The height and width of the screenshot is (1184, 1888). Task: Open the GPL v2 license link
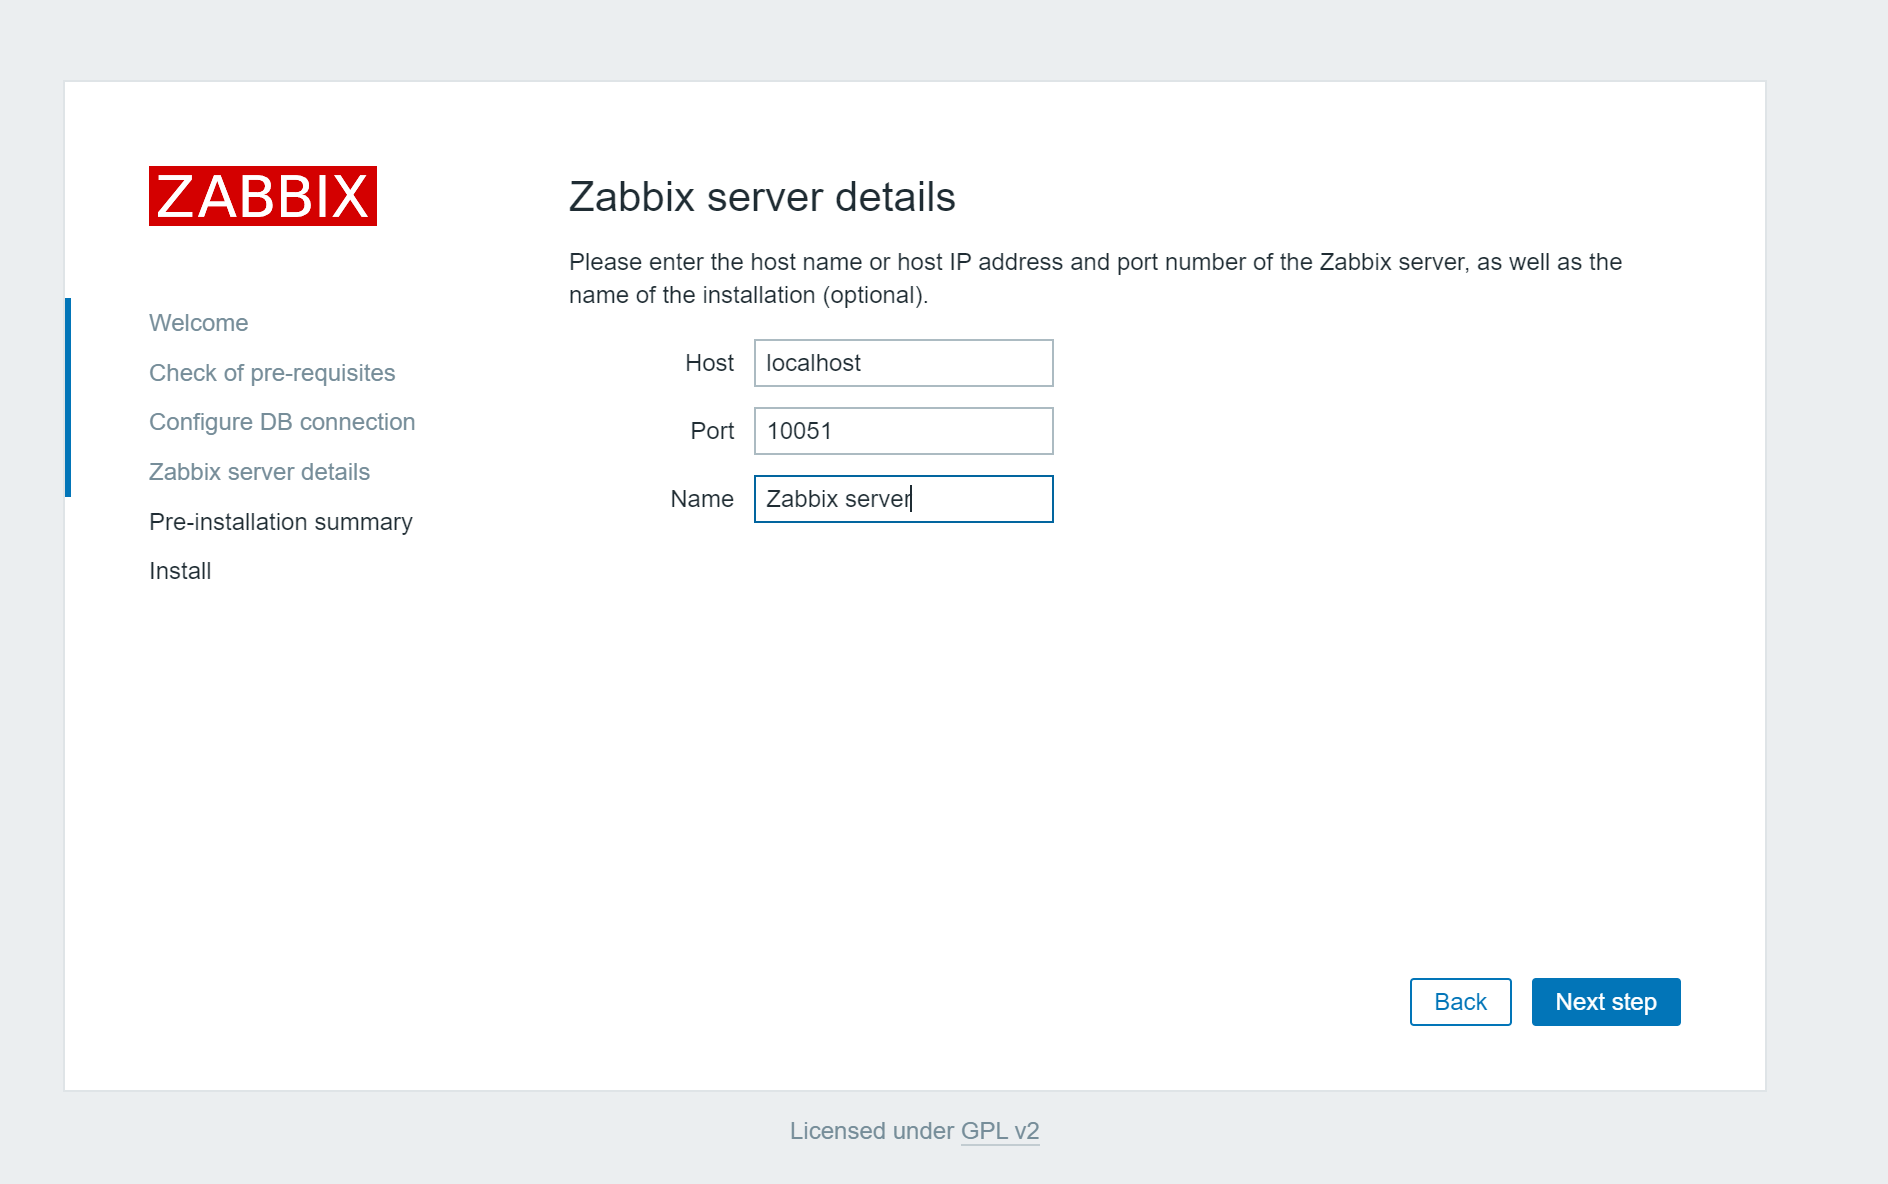pyautogui.click(x=1000, y=1131)
